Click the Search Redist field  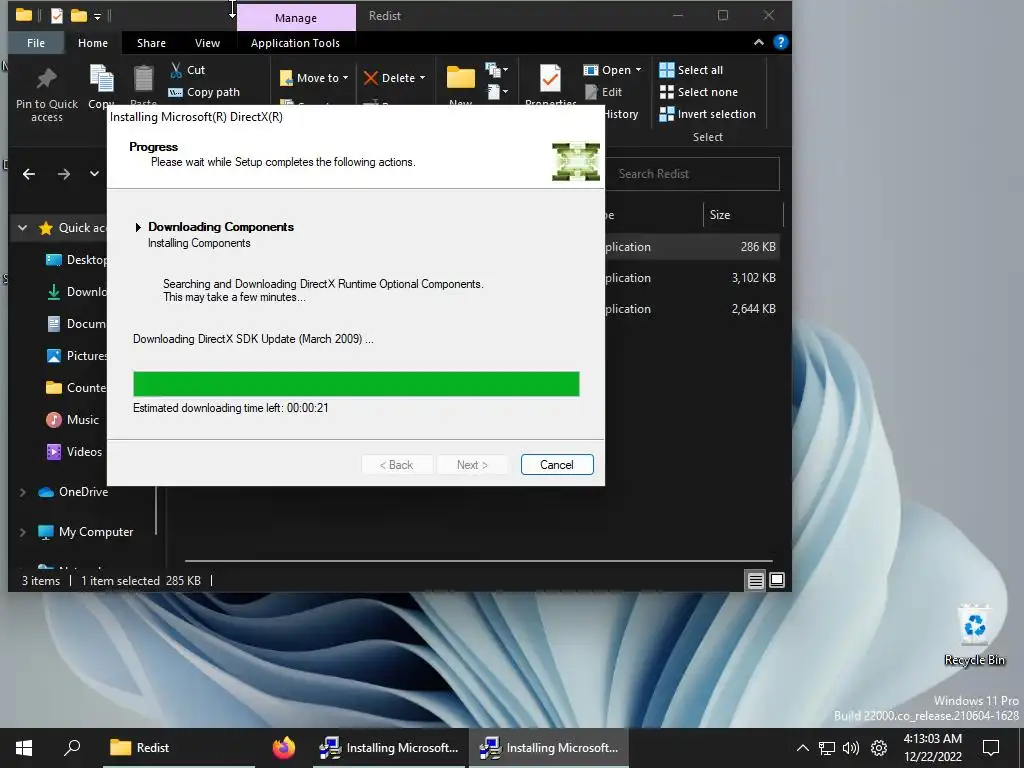(x=692, y=174)
